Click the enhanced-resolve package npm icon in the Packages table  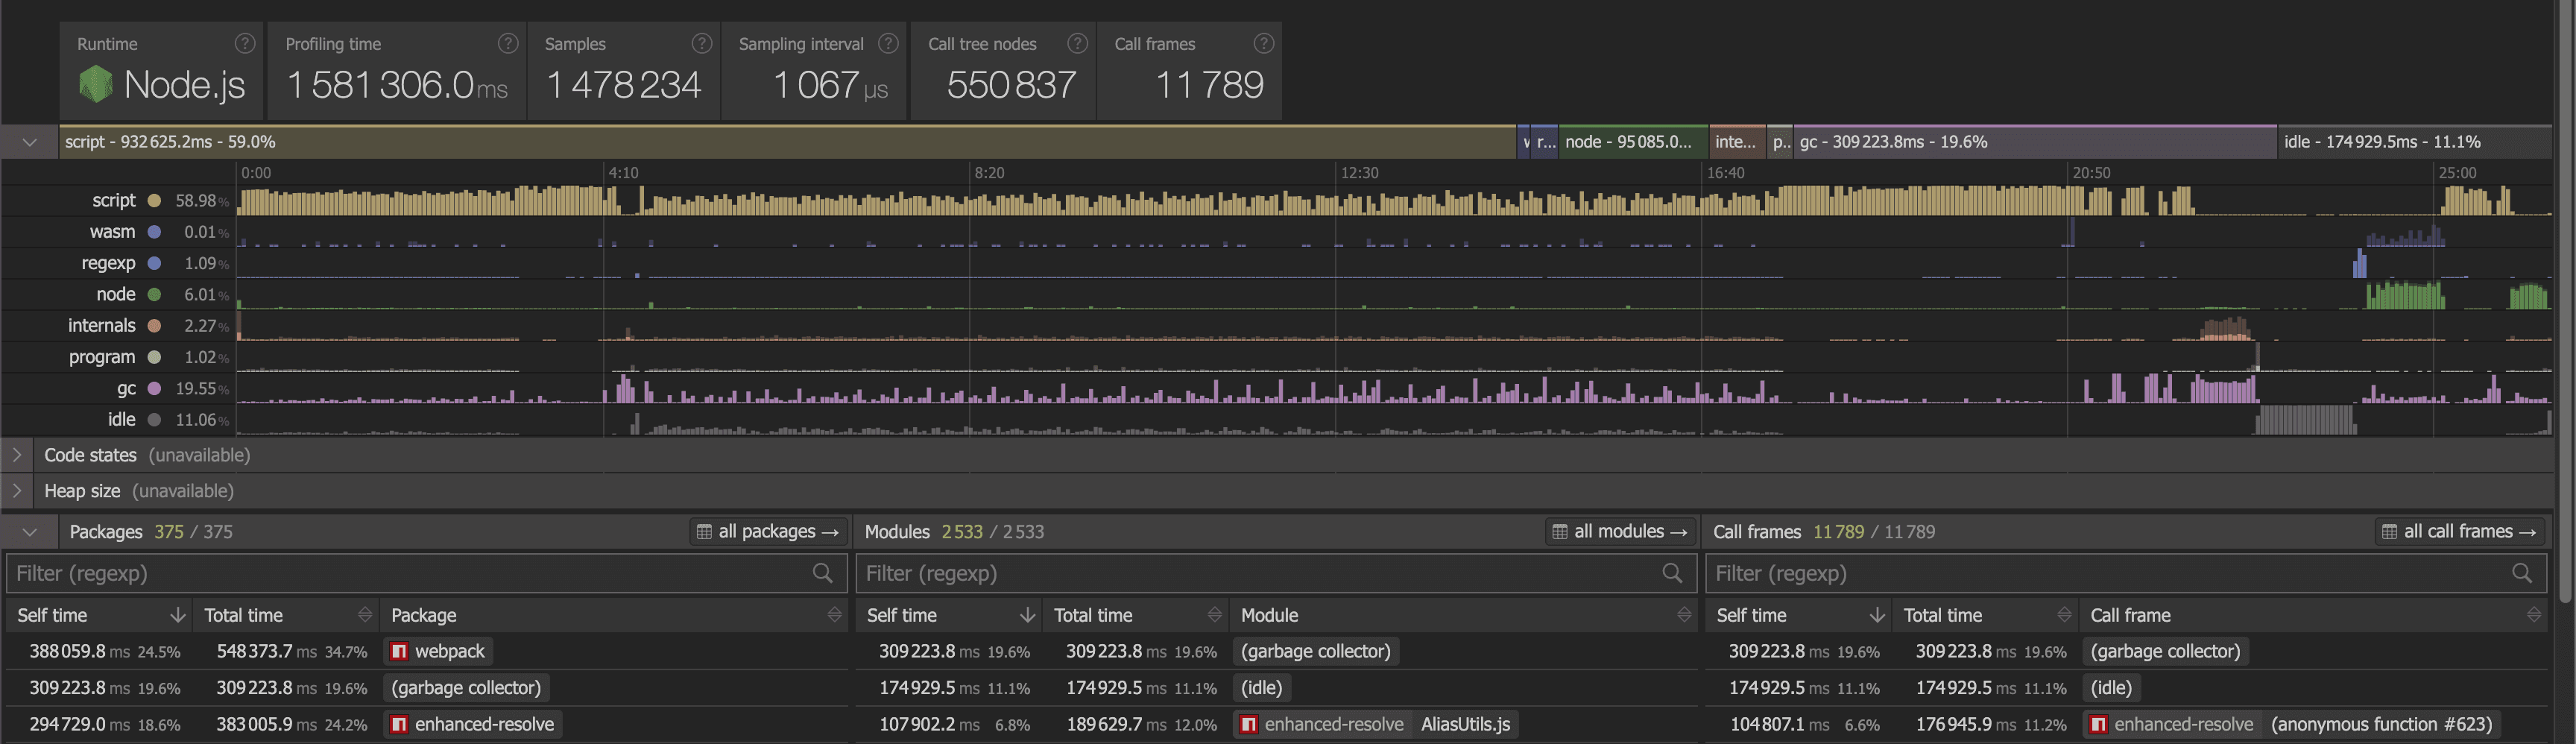click(399, 724)
